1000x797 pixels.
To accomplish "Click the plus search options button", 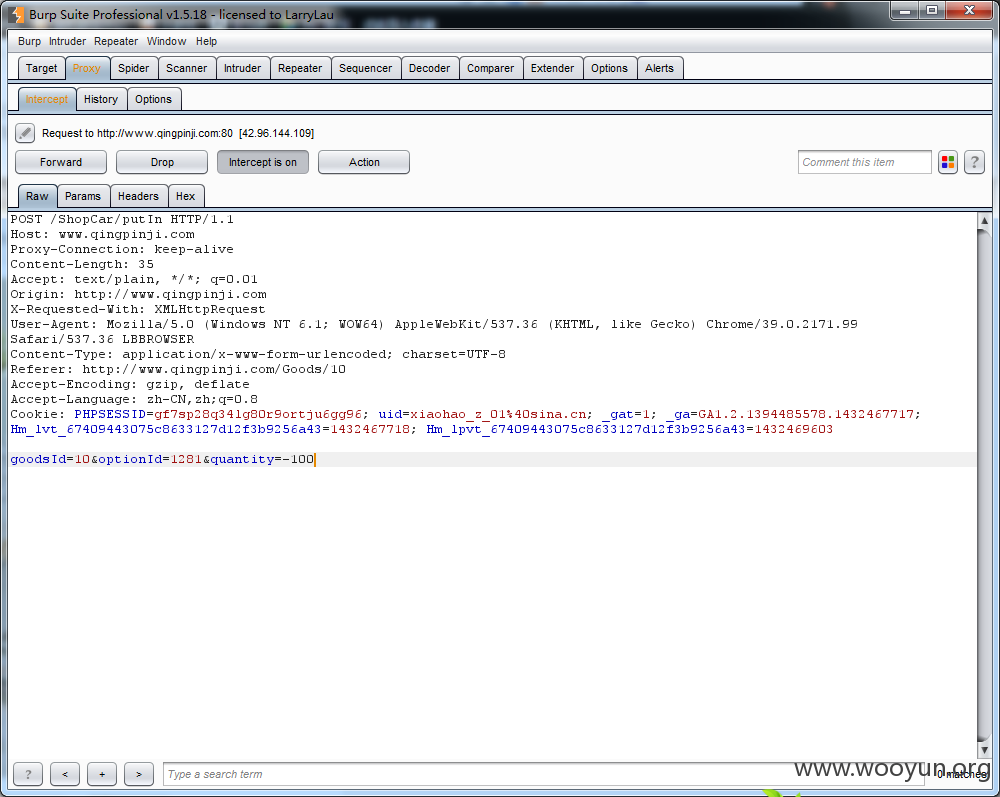I will click(x=102, y=774).
